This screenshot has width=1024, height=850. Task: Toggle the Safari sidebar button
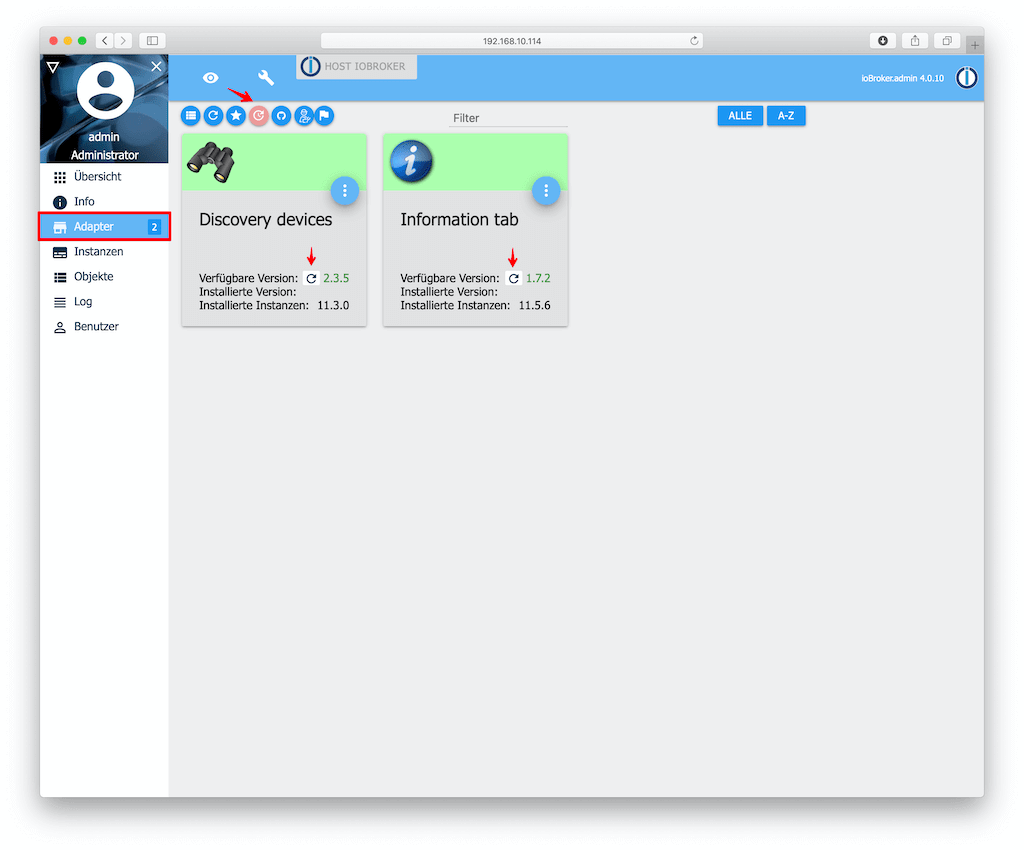pyautogui.click(x=152, y=40)
